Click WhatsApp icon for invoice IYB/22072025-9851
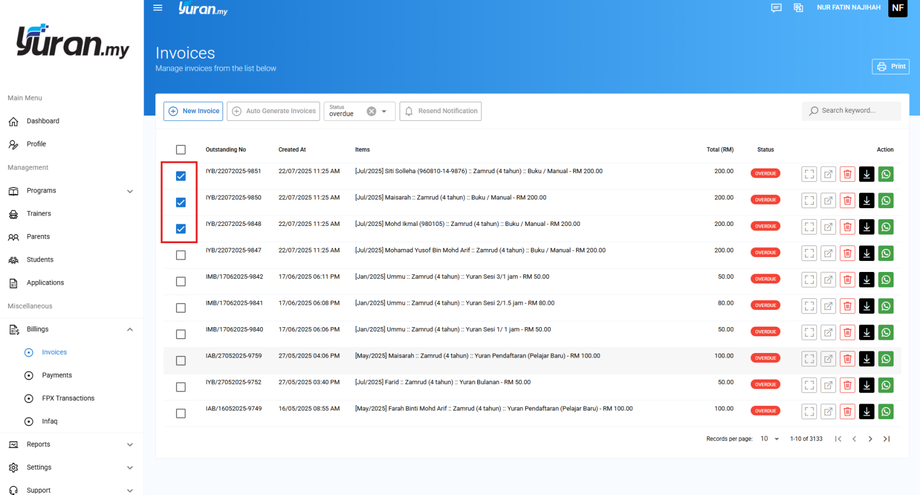 tap(885, 174)
